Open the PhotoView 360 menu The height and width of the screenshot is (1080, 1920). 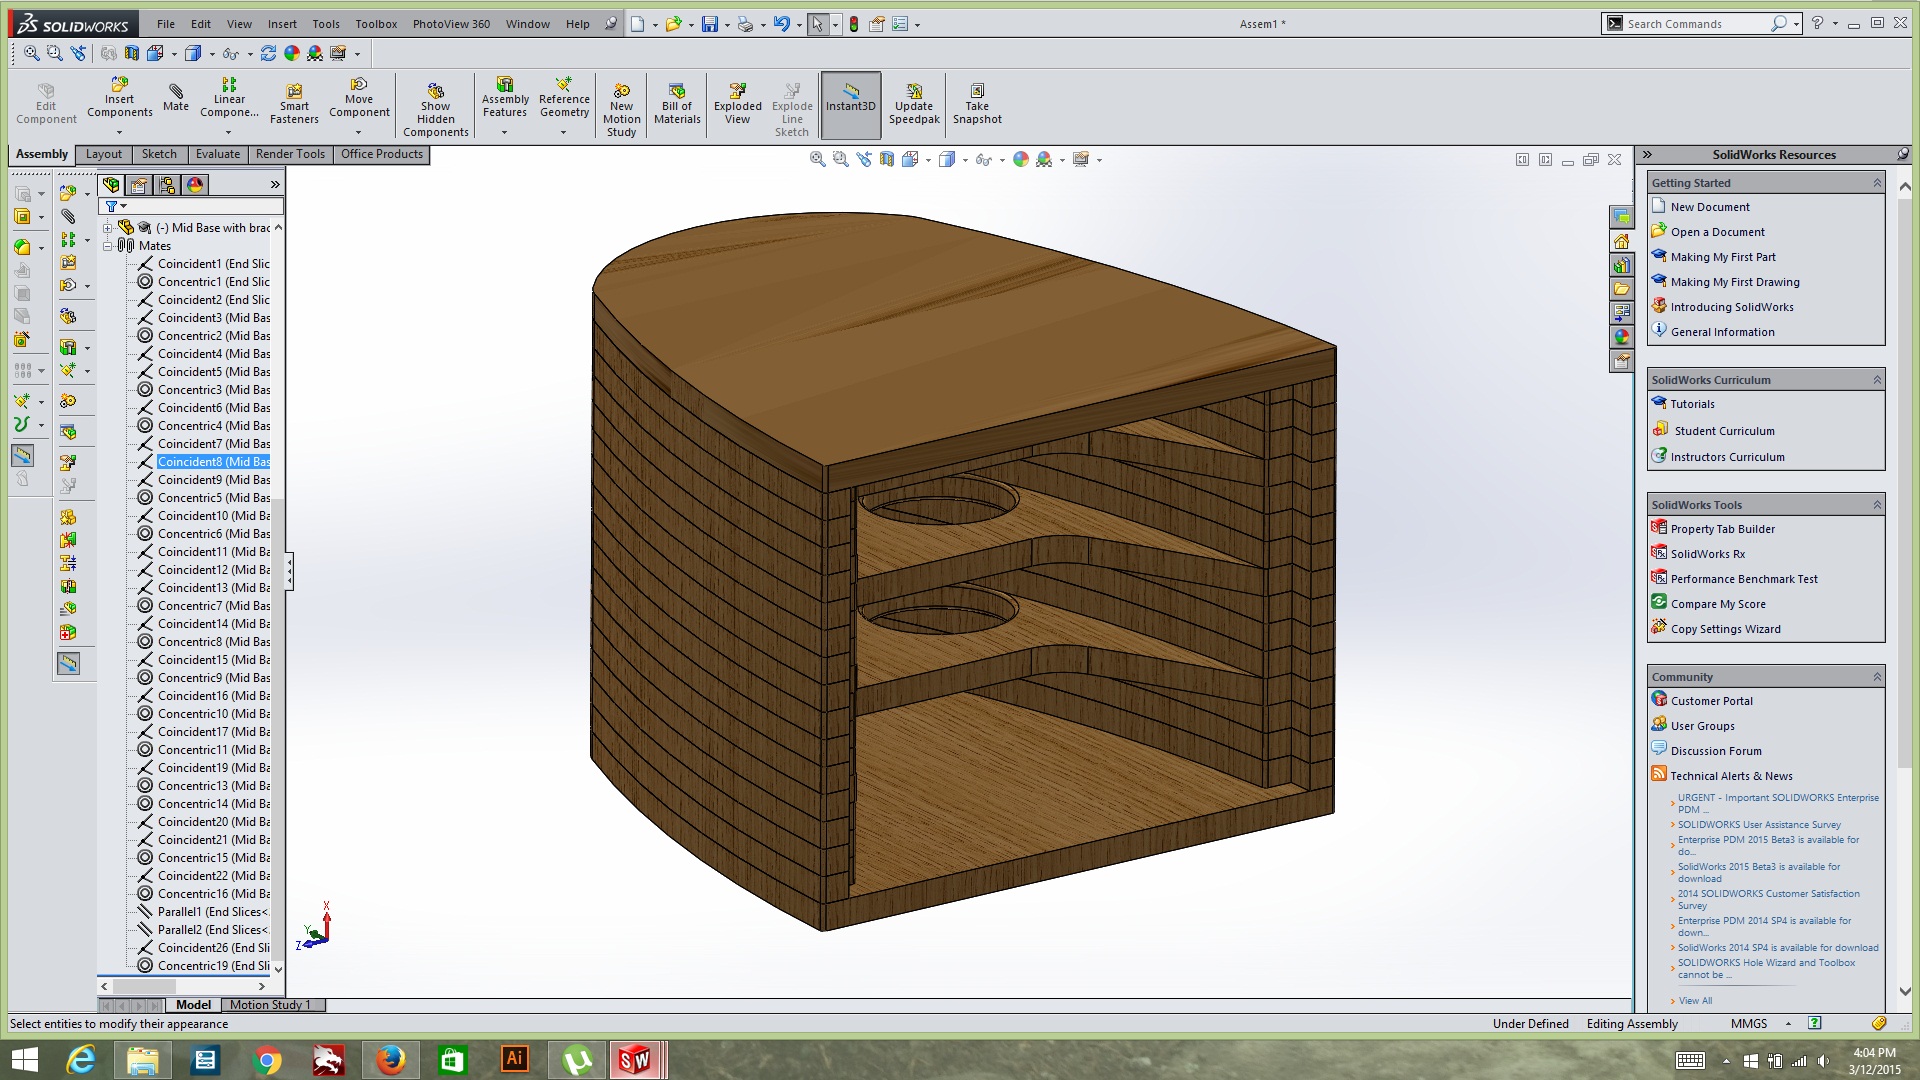451,24
